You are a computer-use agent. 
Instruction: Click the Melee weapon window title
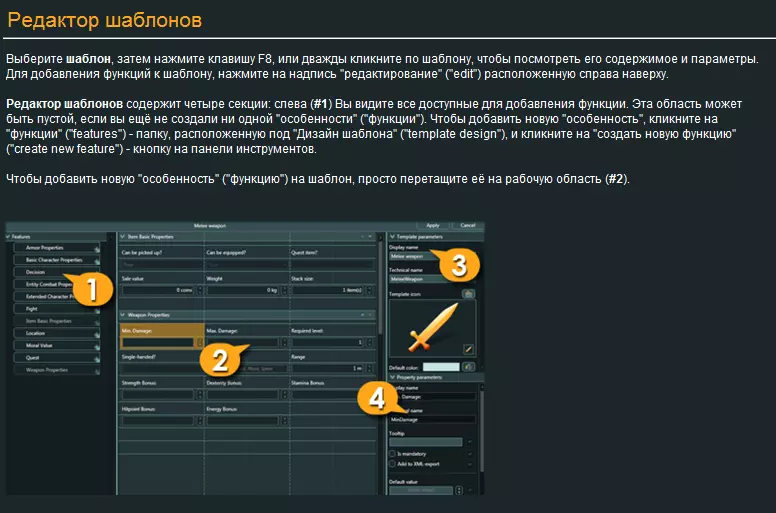pos(210,226)
